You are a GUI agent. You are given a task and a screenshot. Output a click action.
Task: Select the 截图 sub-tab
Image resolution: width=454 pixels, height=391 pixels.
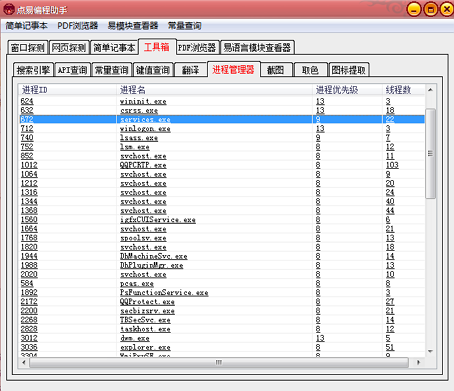coord(276,70)
